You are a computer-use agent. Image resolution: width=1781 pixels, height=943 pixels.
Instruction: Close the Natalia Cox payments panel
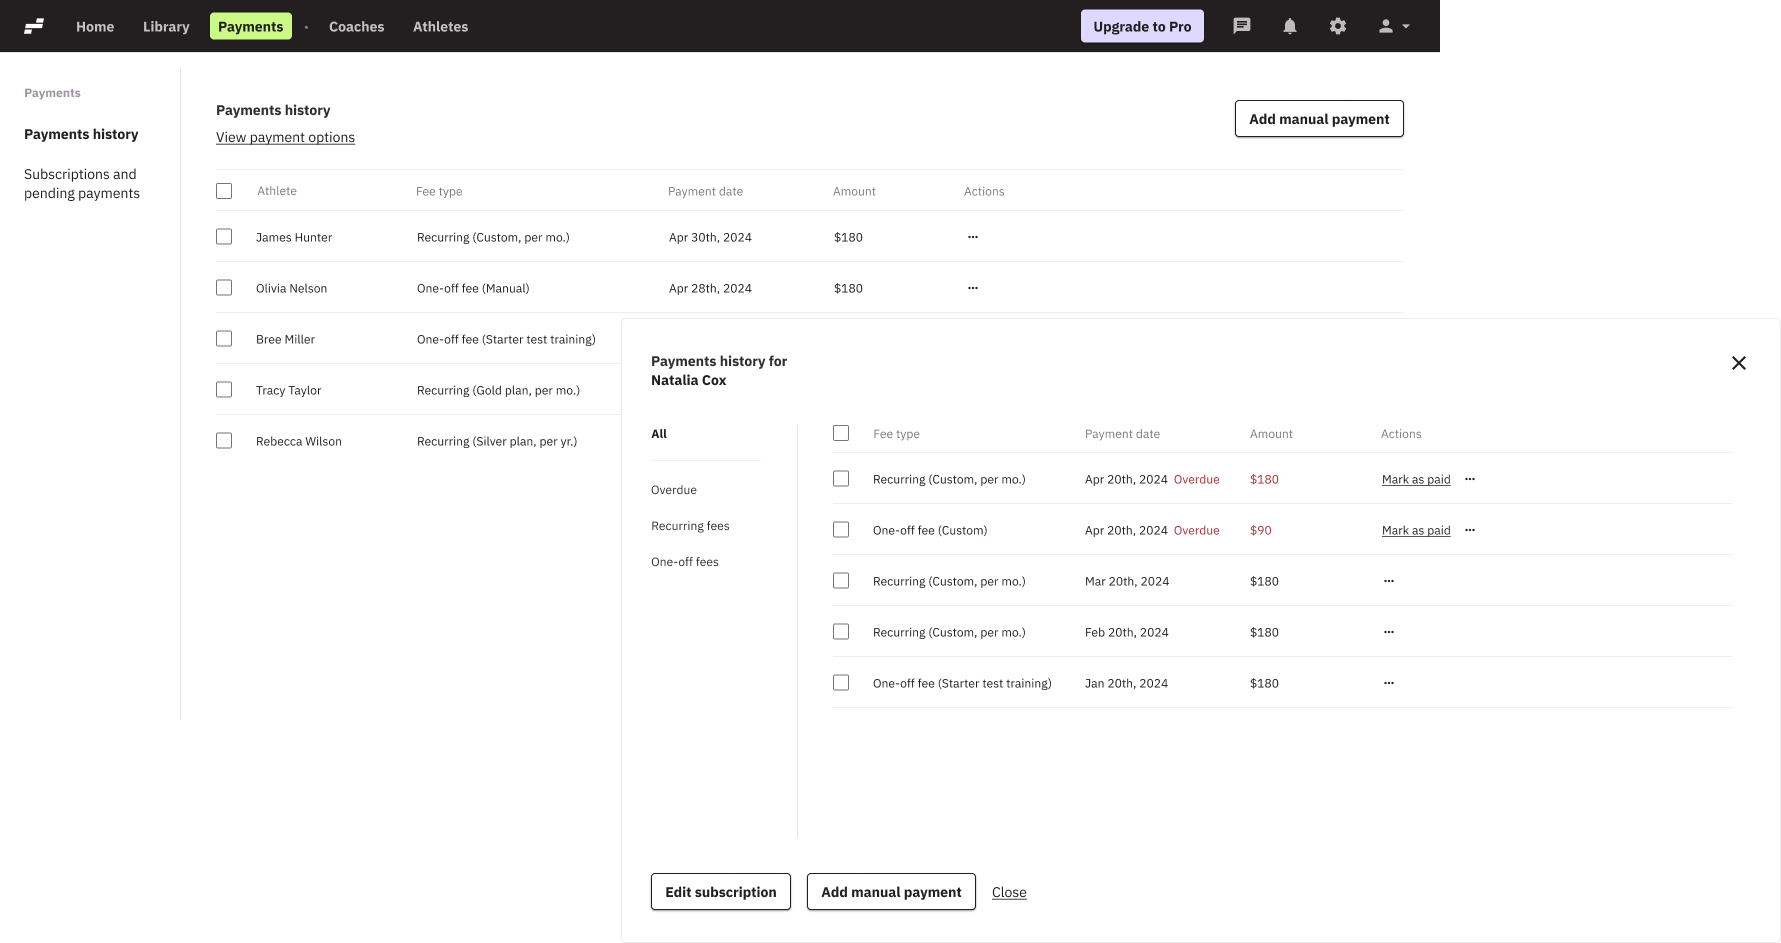1738,363
